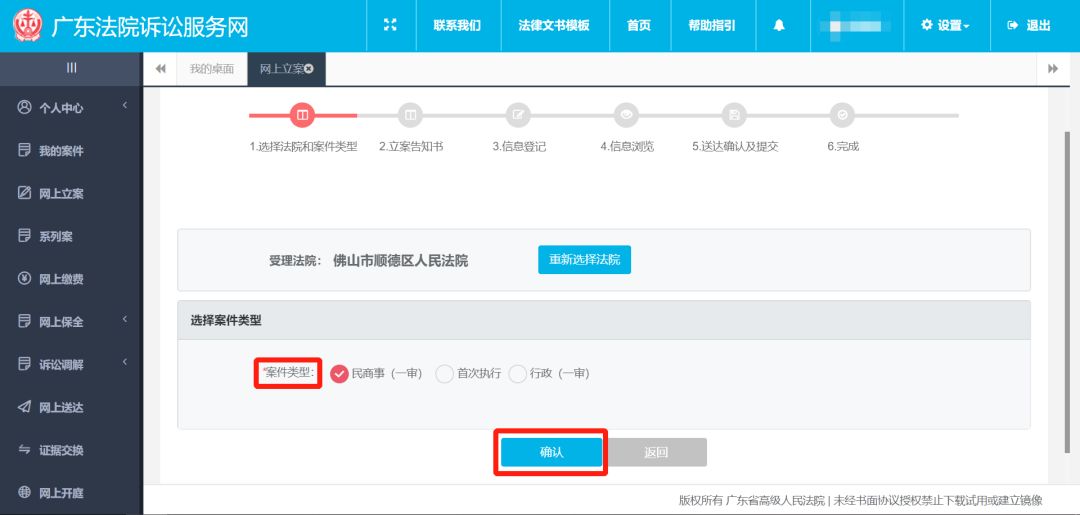1080x515 pixels.
Task: Click the 佛山市顺德区人民法院 court name text
Action: pos(400,261)
